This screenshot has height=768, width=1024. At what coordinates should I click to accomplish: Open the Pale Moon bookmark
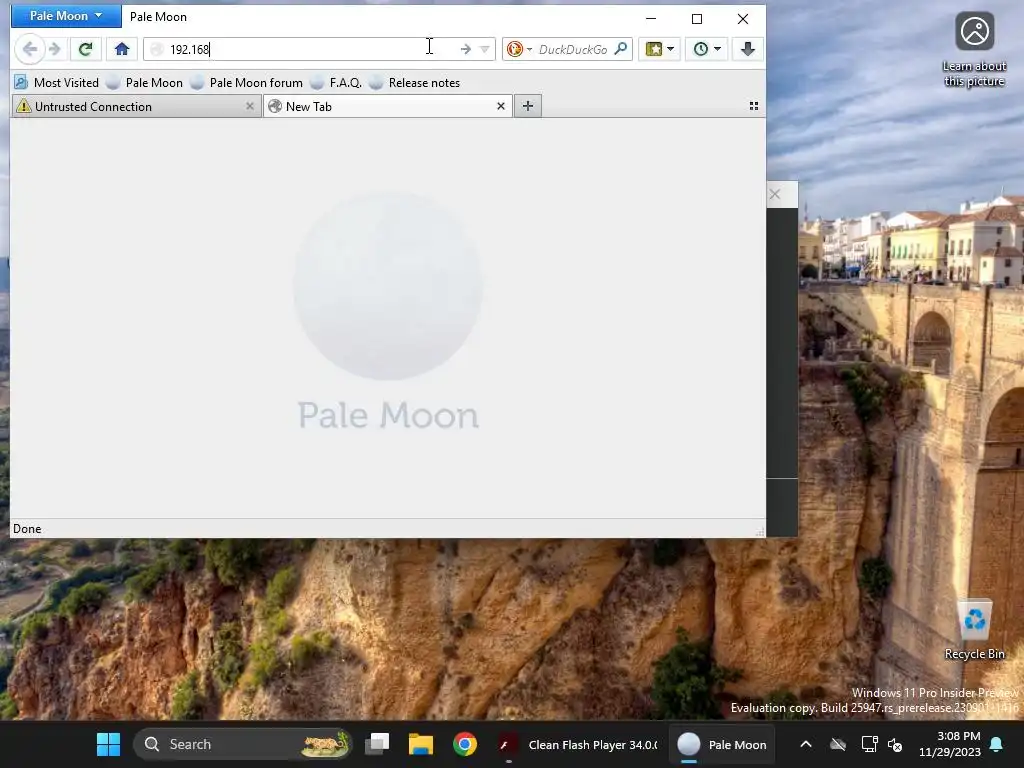(145, 83)
